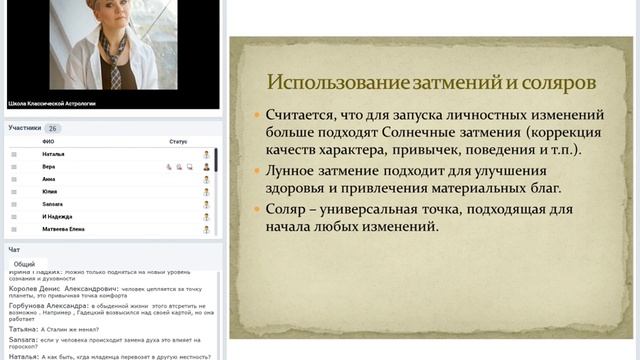Open the Общий chat tab
The width and height of the screenshot is (640, 360).
(x=24, y=264)
